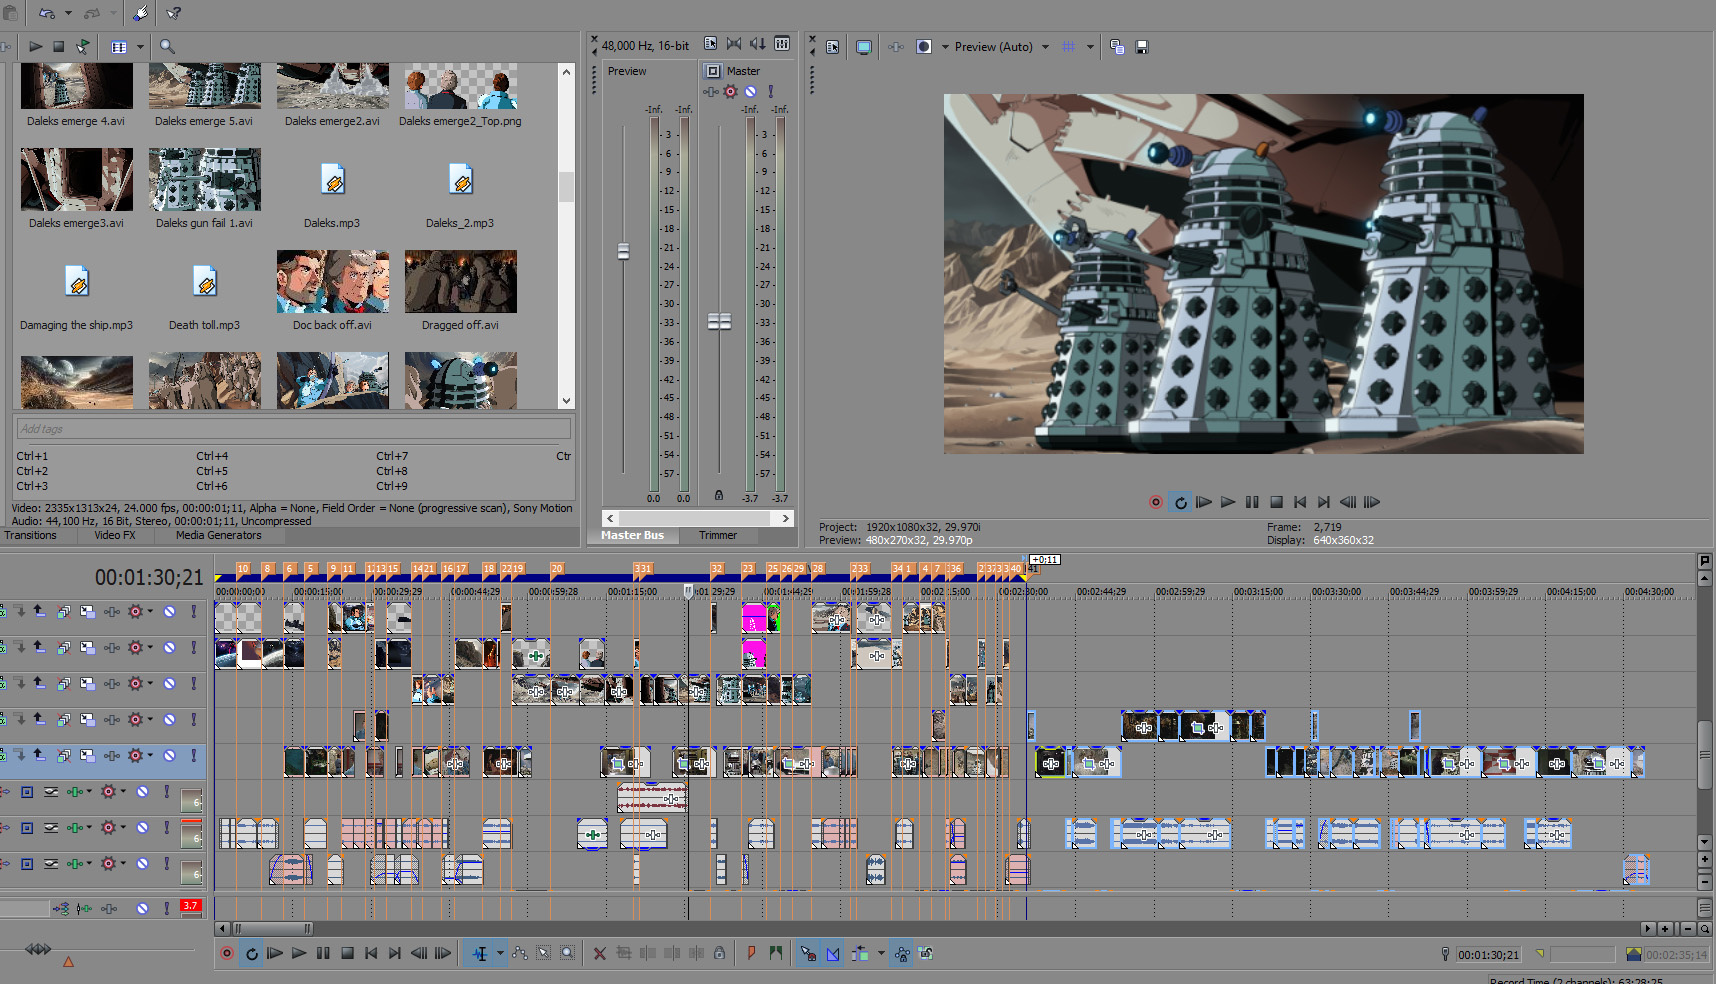Show the preview overlays grid
Image resolution: width=1716 pixels, height=984 pixels.
[x=1069, y=47]
